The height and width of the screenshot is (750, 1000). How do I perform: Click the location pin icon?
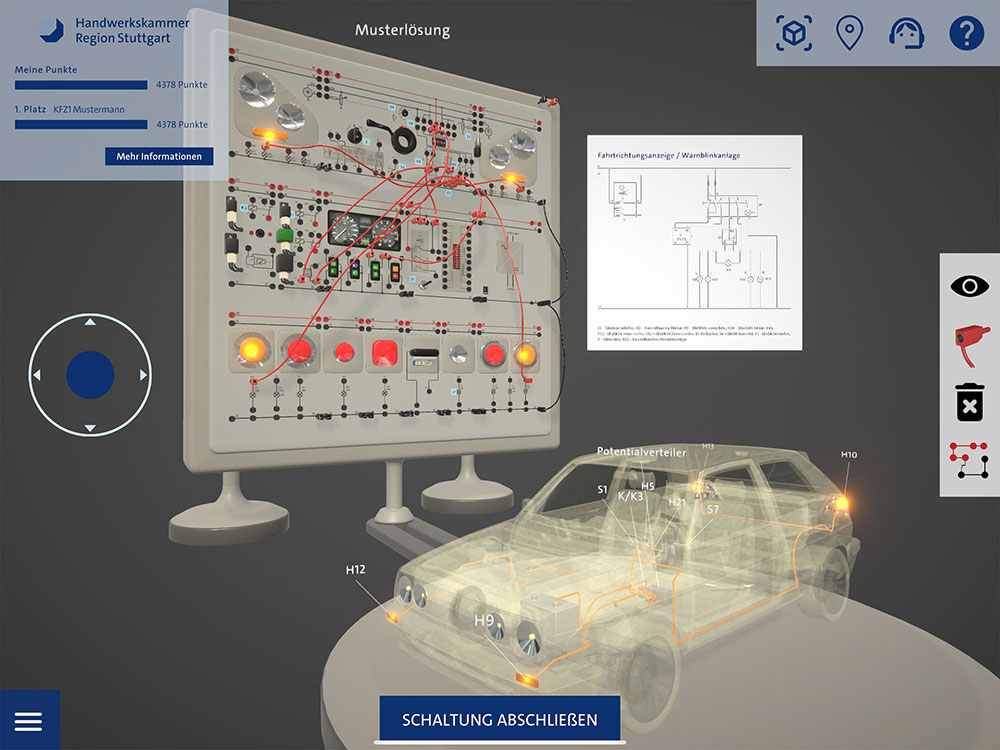pyautogui.click(x=849, y=34)
